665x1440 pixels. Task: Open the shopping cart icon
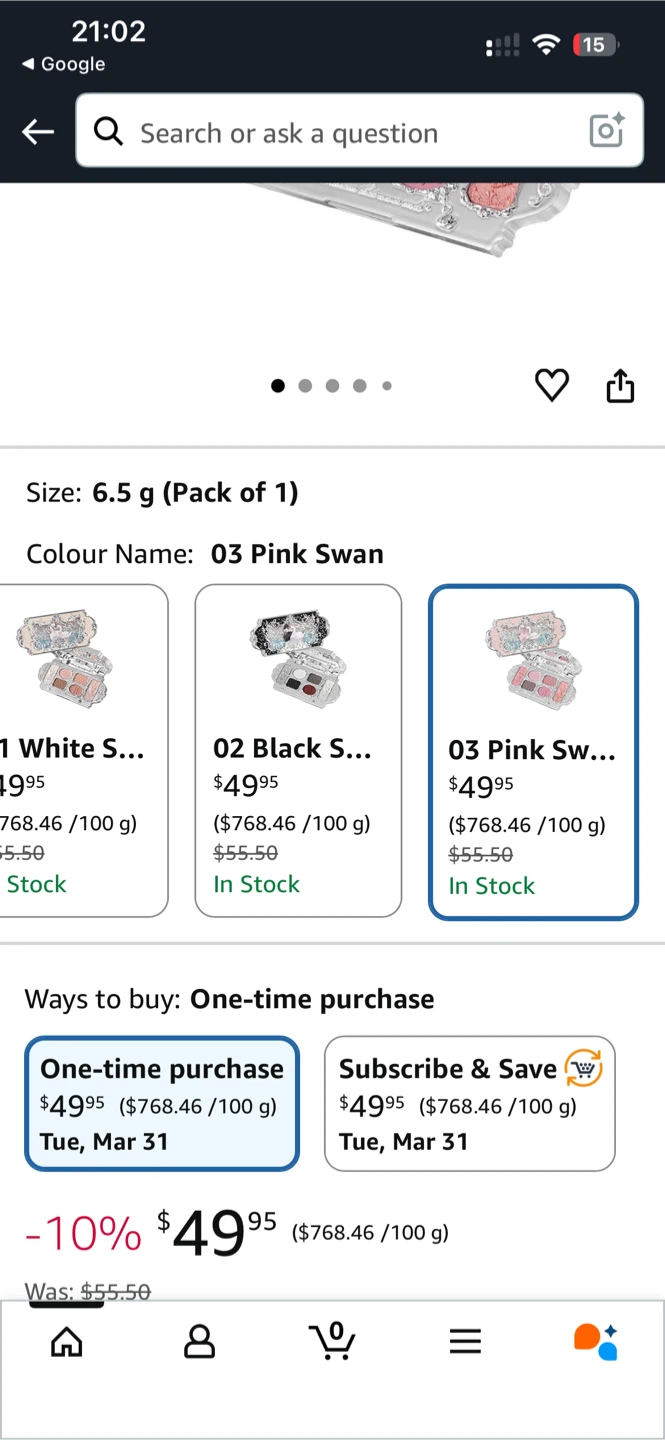point(332,1341)
